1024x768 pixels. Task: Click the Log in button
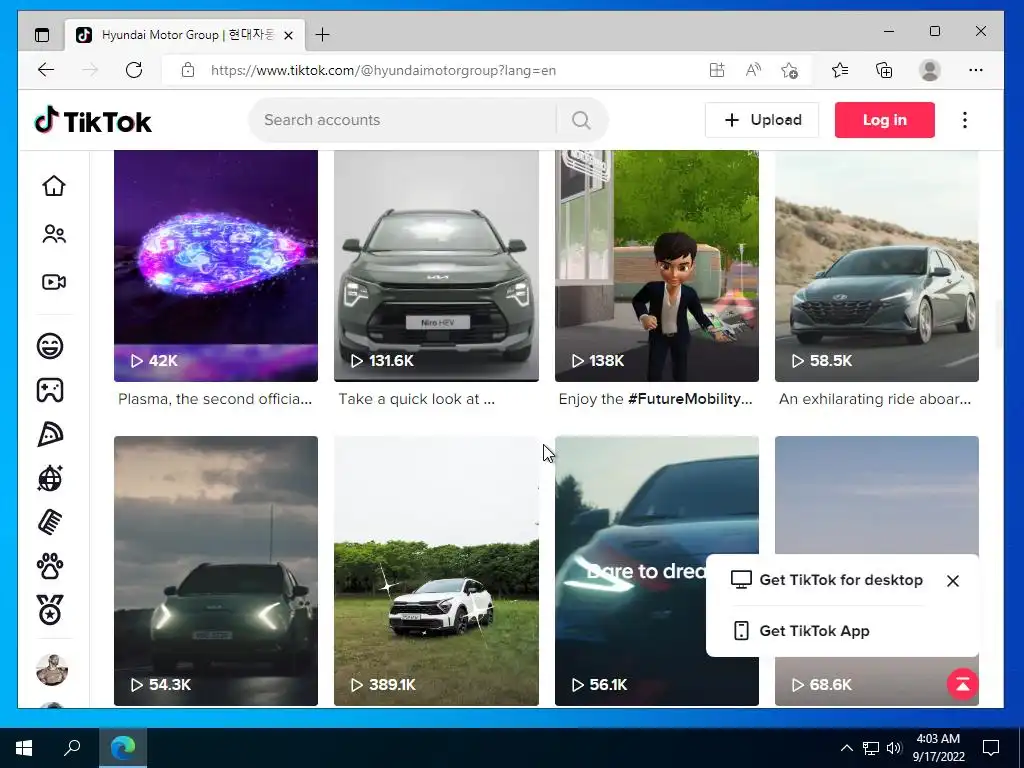point(884,120)
